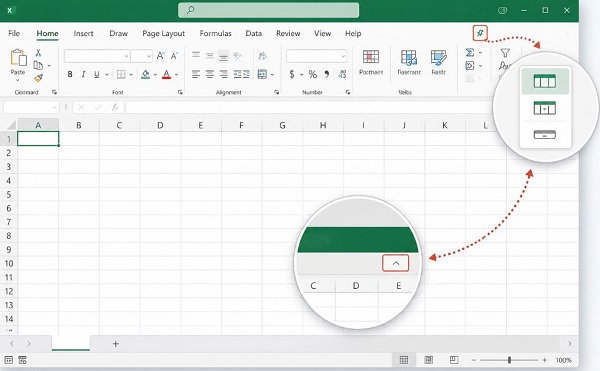This screenshot has width=600, height=371.
Task: Decrease font size with the smaller A icon
Action: click(174, 56)
